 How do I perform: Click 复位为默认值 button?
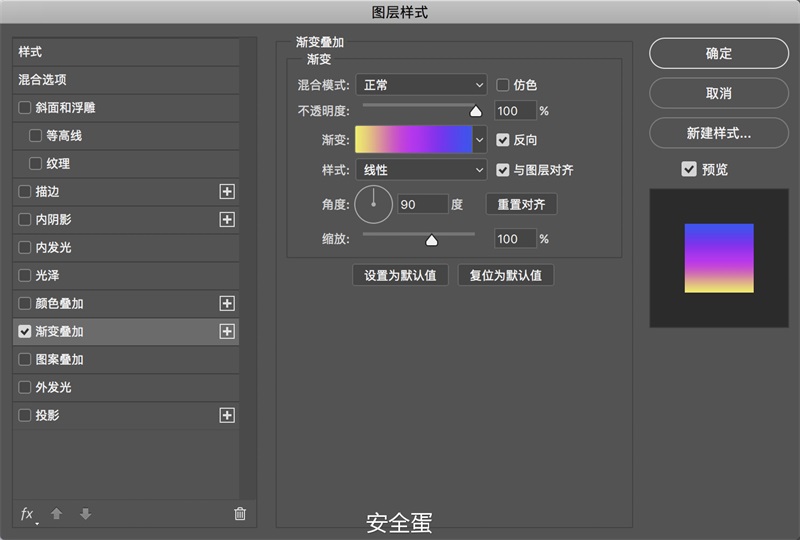pos(506,275)
